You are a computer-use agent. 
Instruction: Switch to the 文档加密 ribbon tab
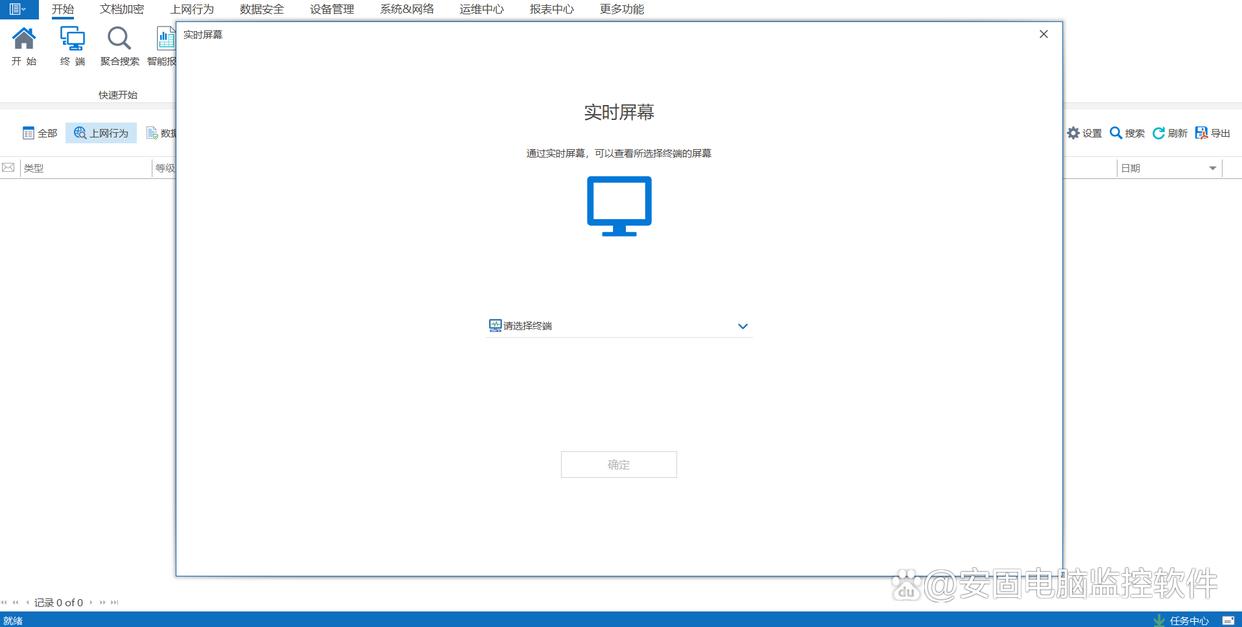[122, 9]
